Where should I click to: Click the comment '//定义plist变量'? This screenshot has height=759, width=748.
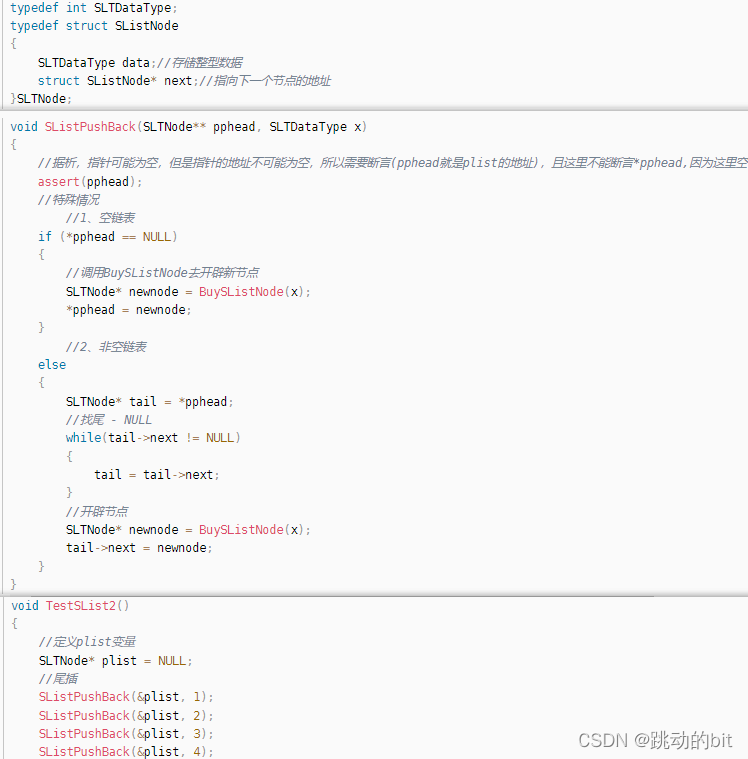(87, 642)
